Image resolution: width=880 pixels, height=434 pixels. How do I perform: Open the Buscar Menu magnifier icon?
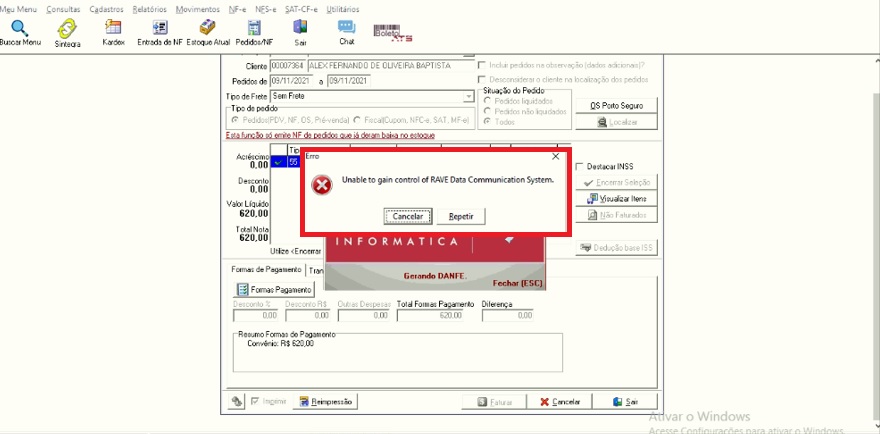click(20, 29)
